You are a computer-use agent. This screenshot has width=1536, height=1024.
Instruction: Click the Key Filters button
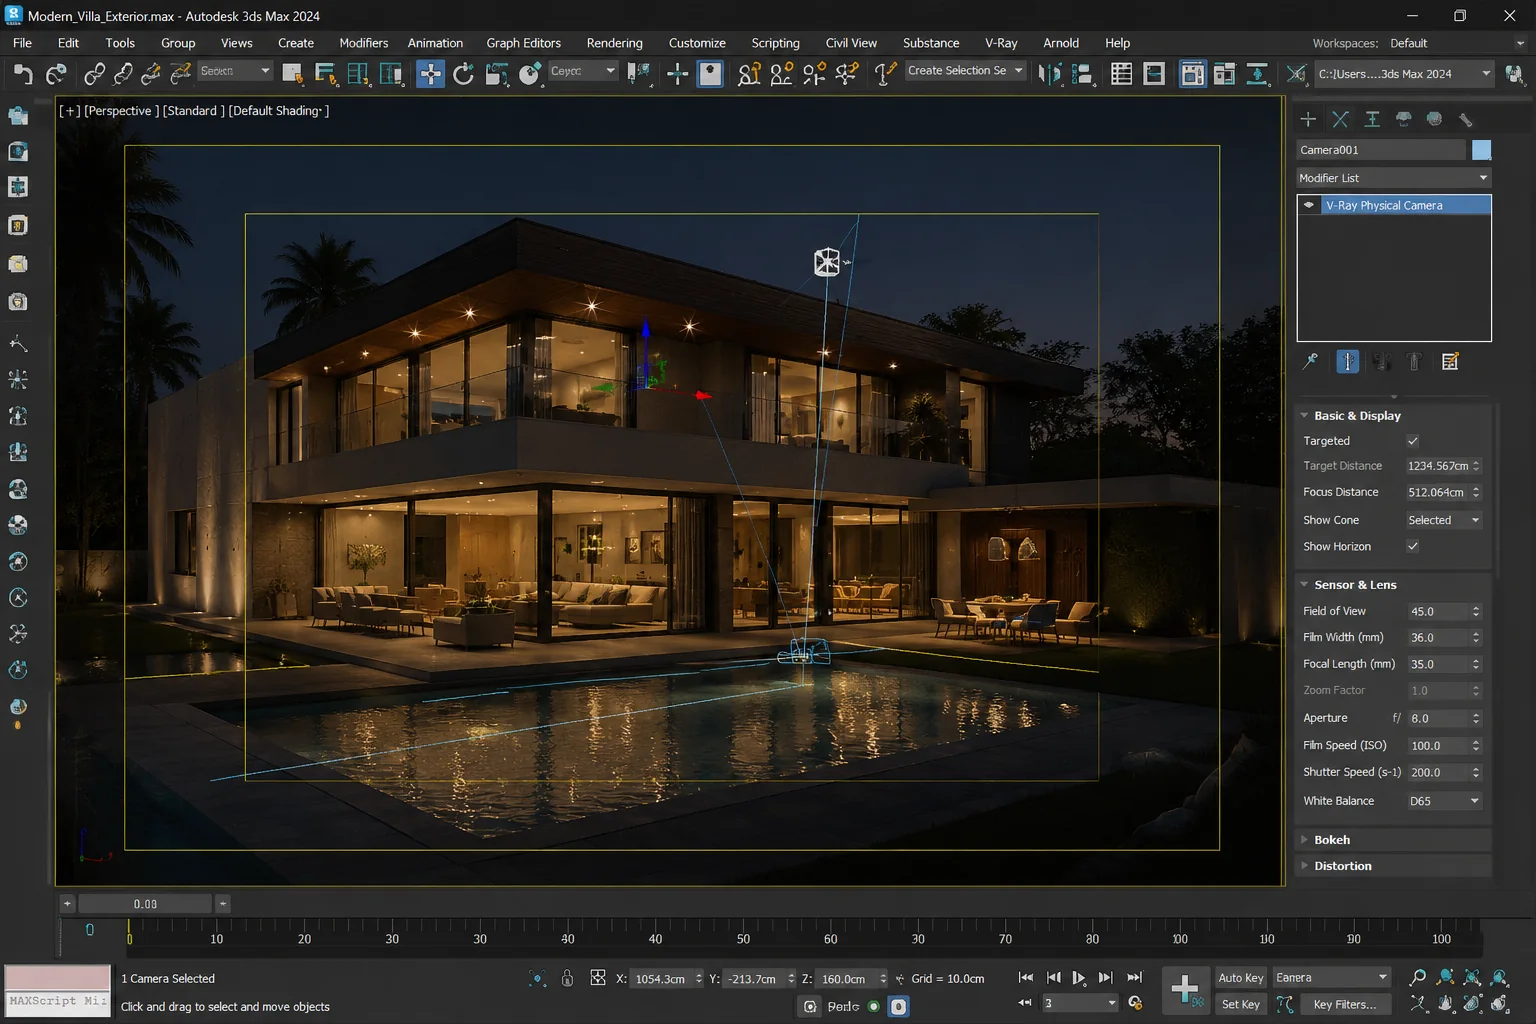click(x=1344, y=1004)
